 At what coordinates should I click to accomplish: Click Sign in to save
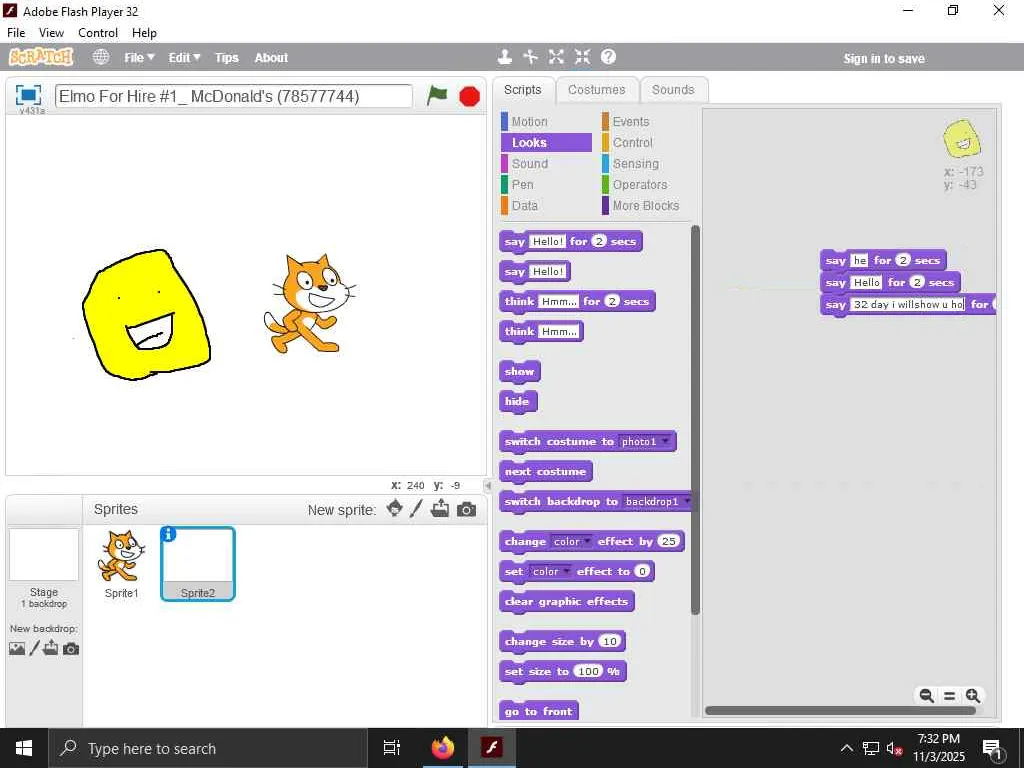coord(884,58)
